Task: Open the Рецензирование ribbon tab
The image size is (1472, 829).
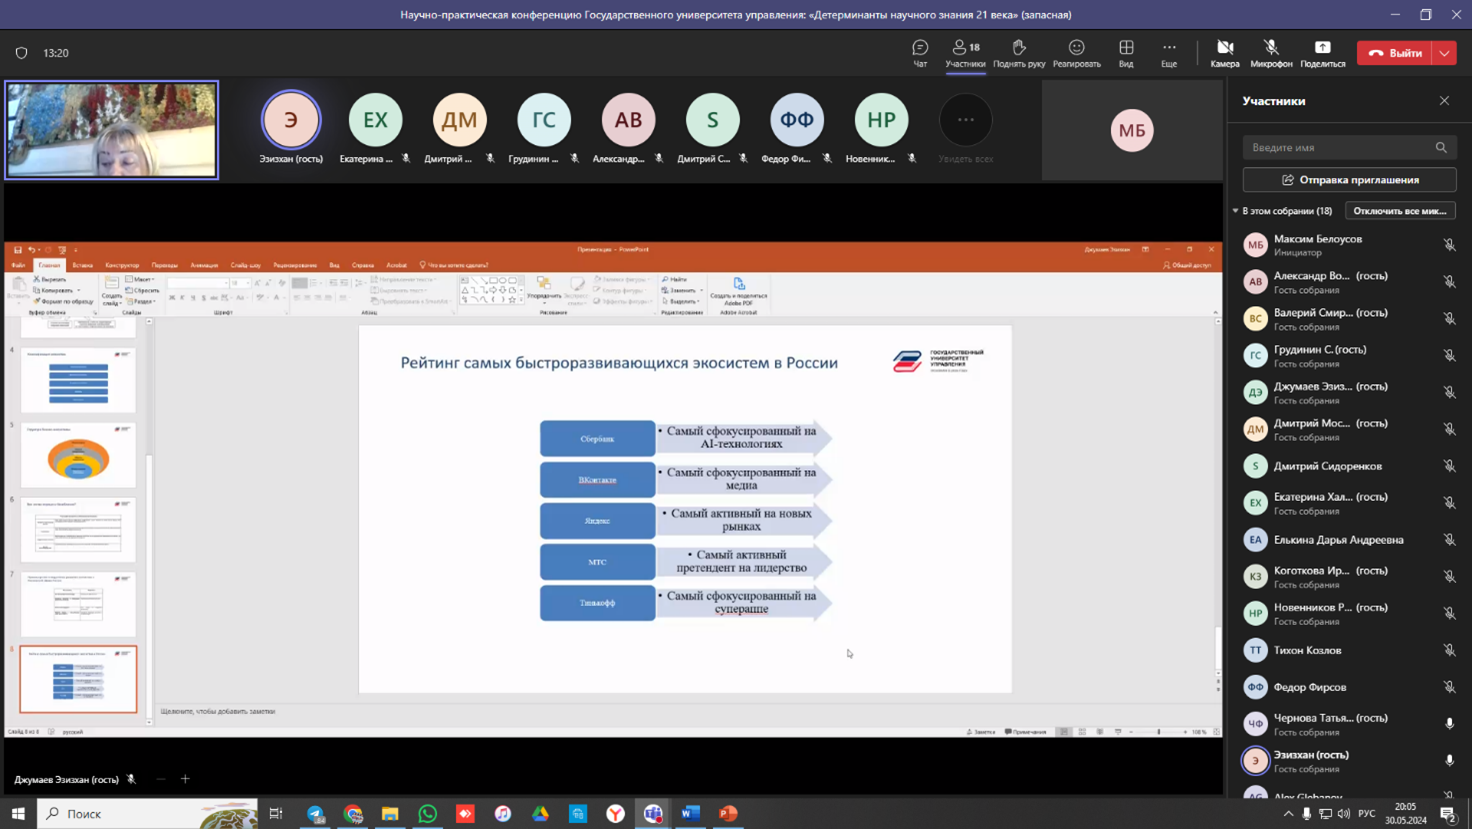Action: tap(295, 265)
